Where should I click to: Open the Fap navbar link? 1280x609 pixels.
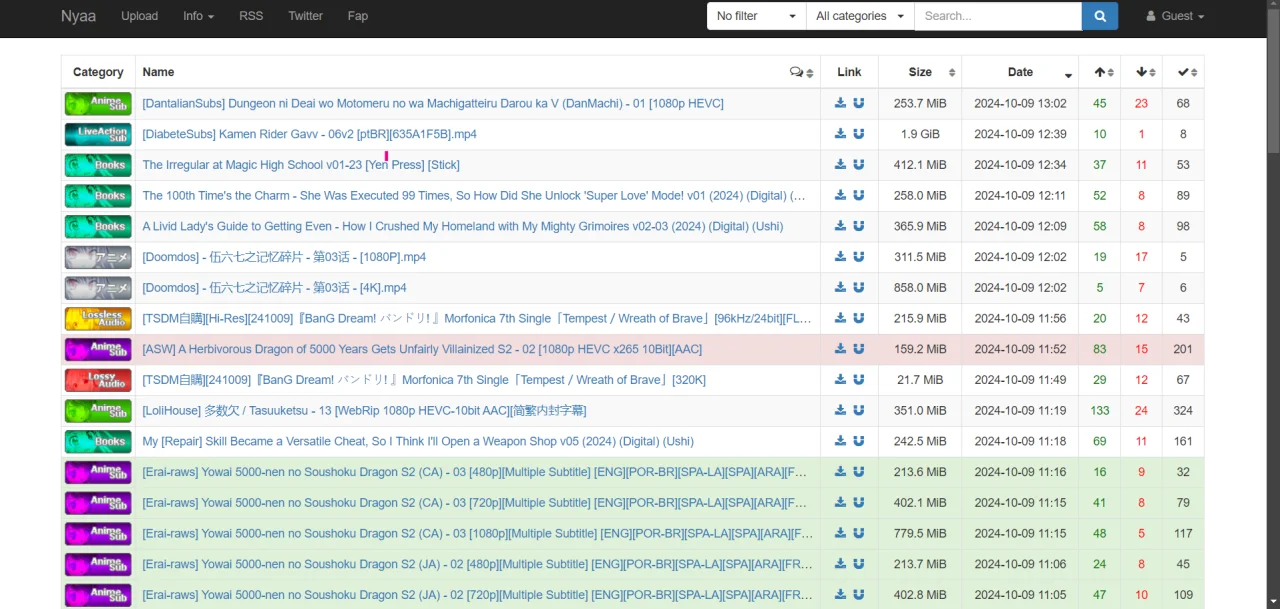click(x=357, y=16)
